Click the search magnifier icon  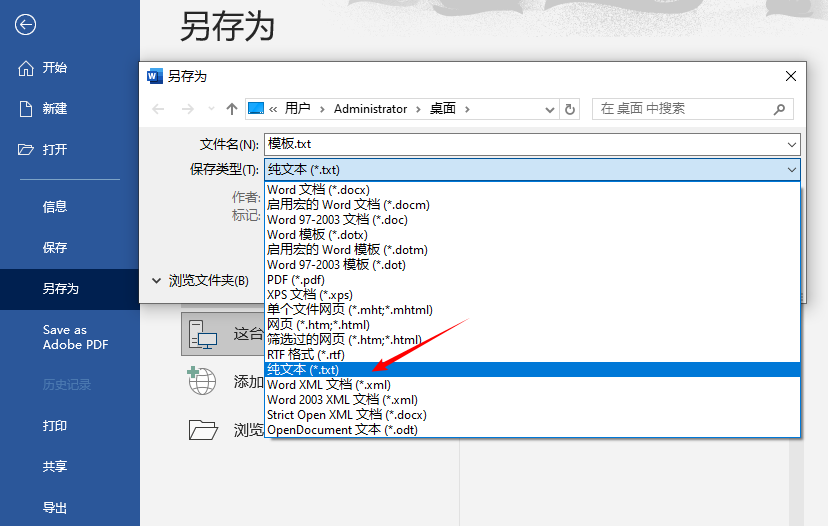point(779,109)
